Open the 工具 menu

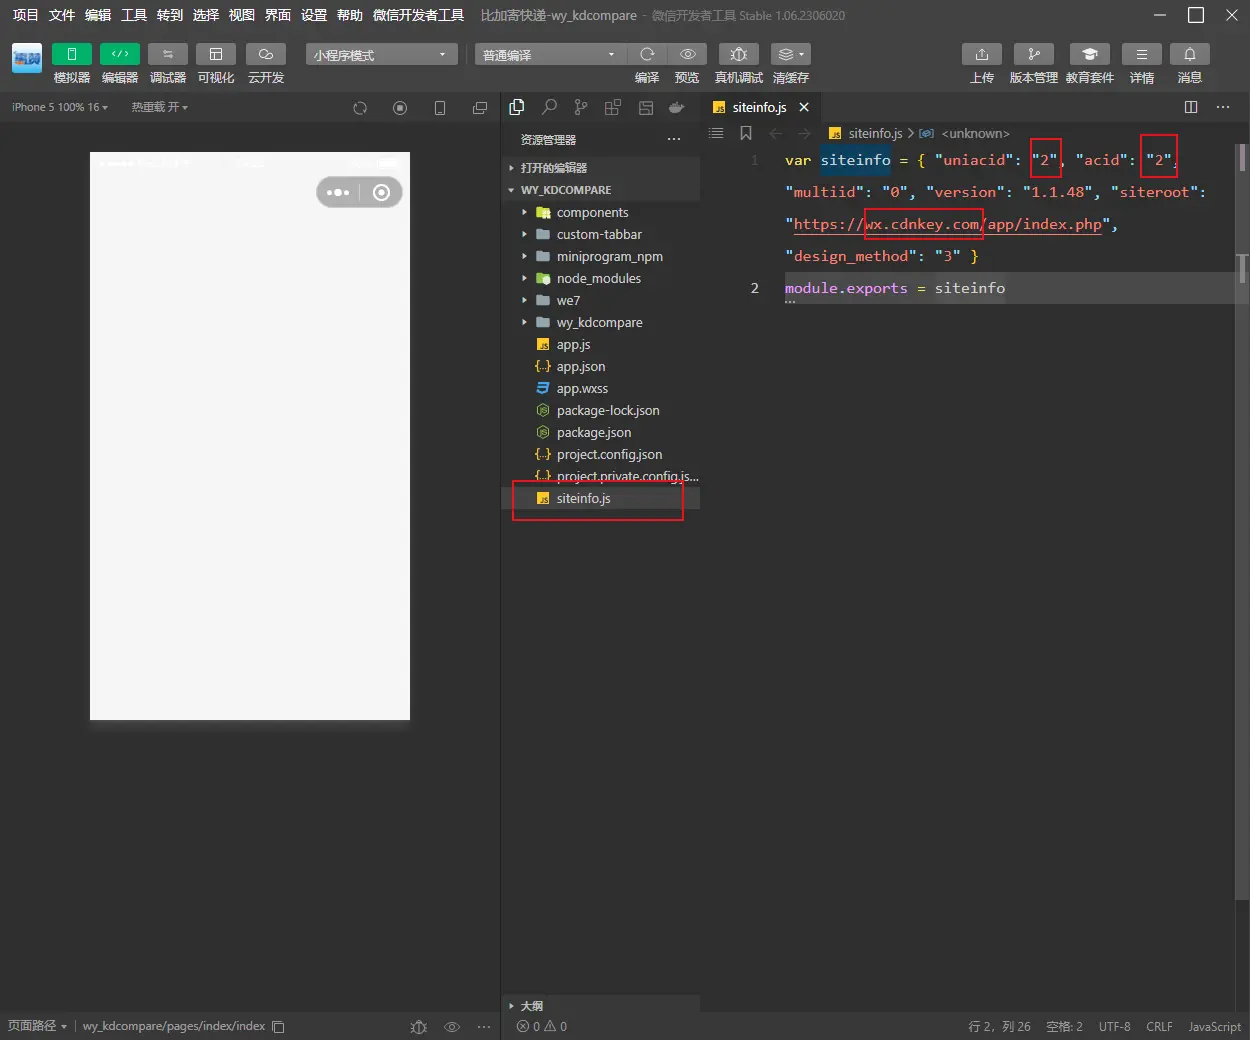133,15
